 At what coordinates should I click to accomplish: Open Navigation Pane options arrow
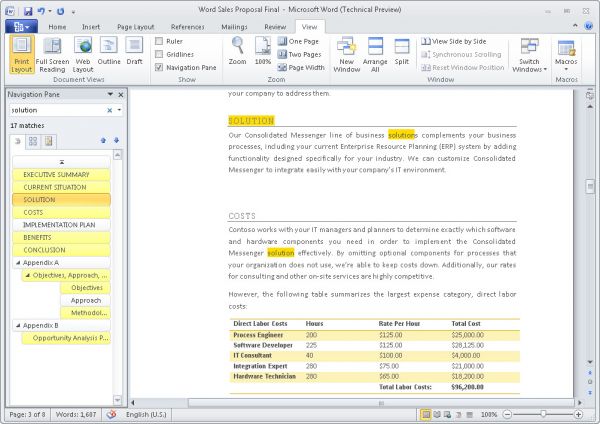click(x=110, y=94)
